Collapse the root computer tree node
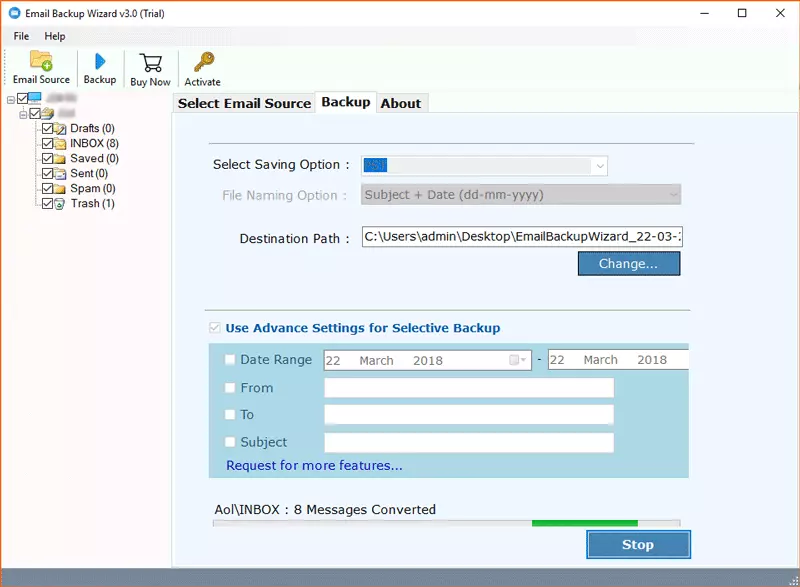 [x=11, y=100]
